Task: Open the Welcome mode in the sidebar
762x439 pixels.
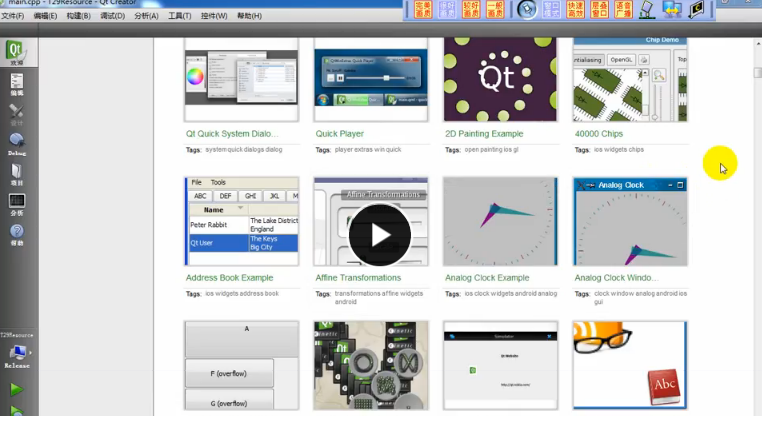Action: pyautogui.click(x=16, y=53)
